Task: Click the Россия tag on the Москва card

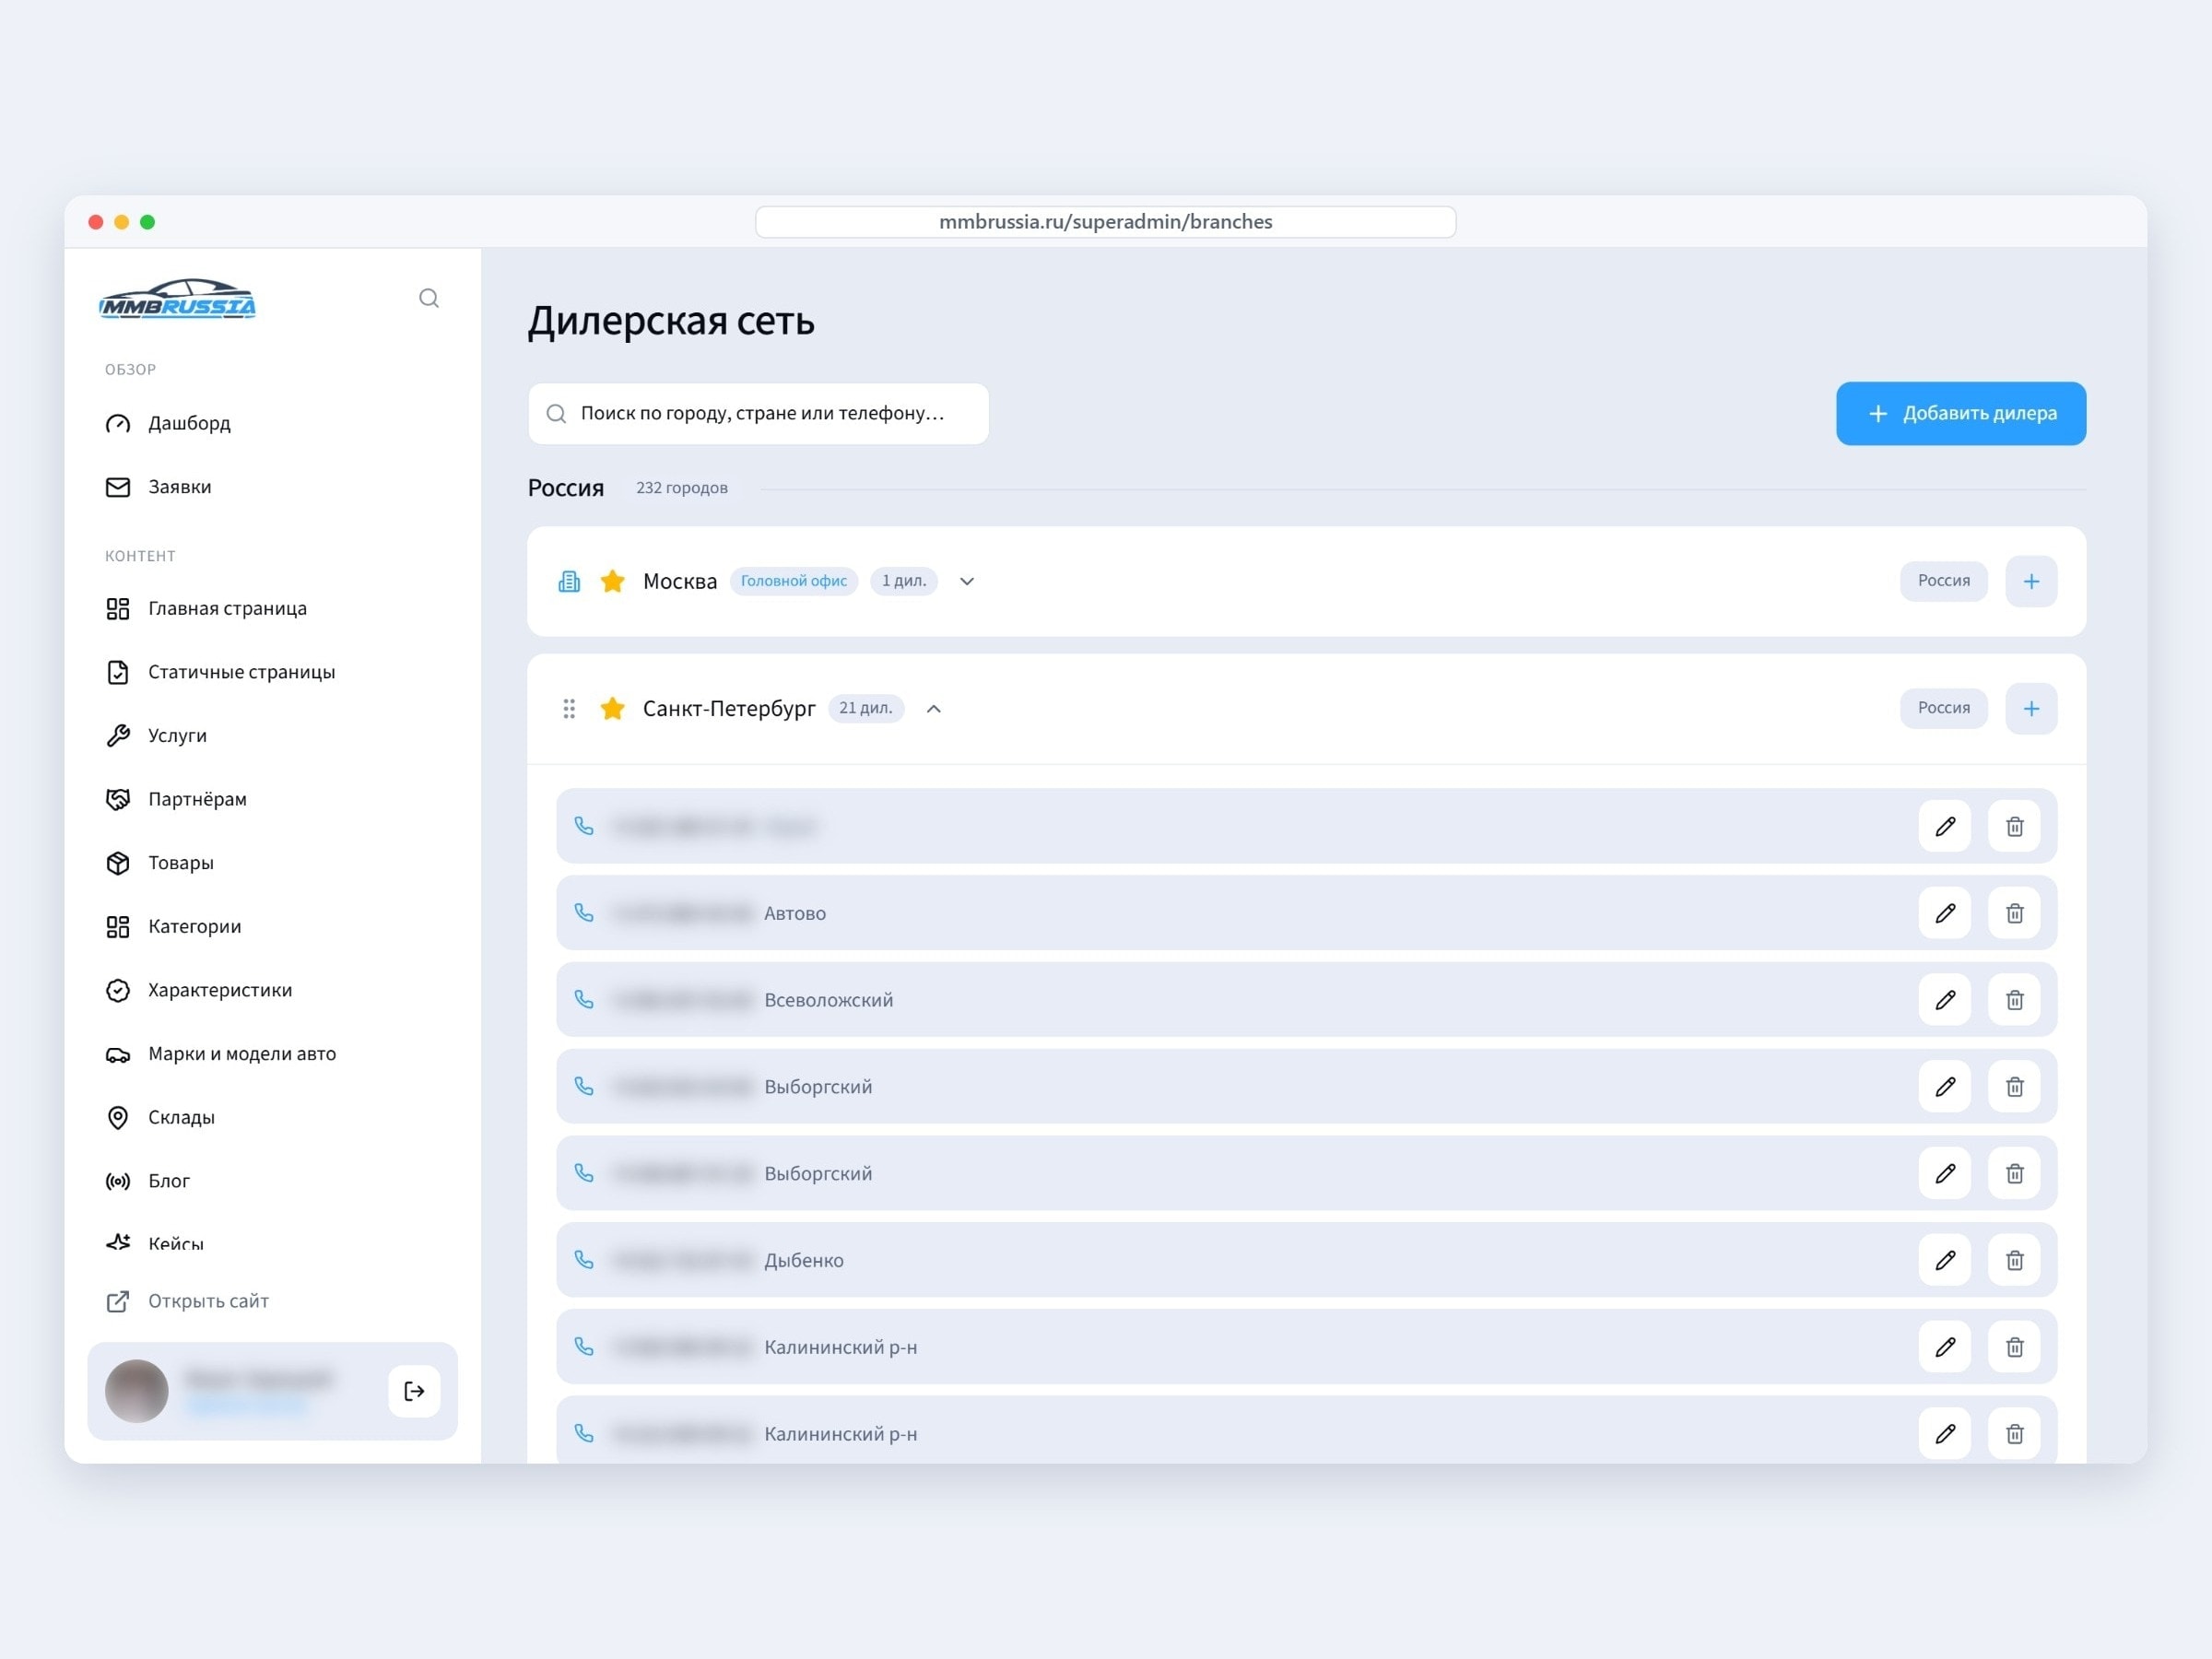Action: tap(1944, 581)
